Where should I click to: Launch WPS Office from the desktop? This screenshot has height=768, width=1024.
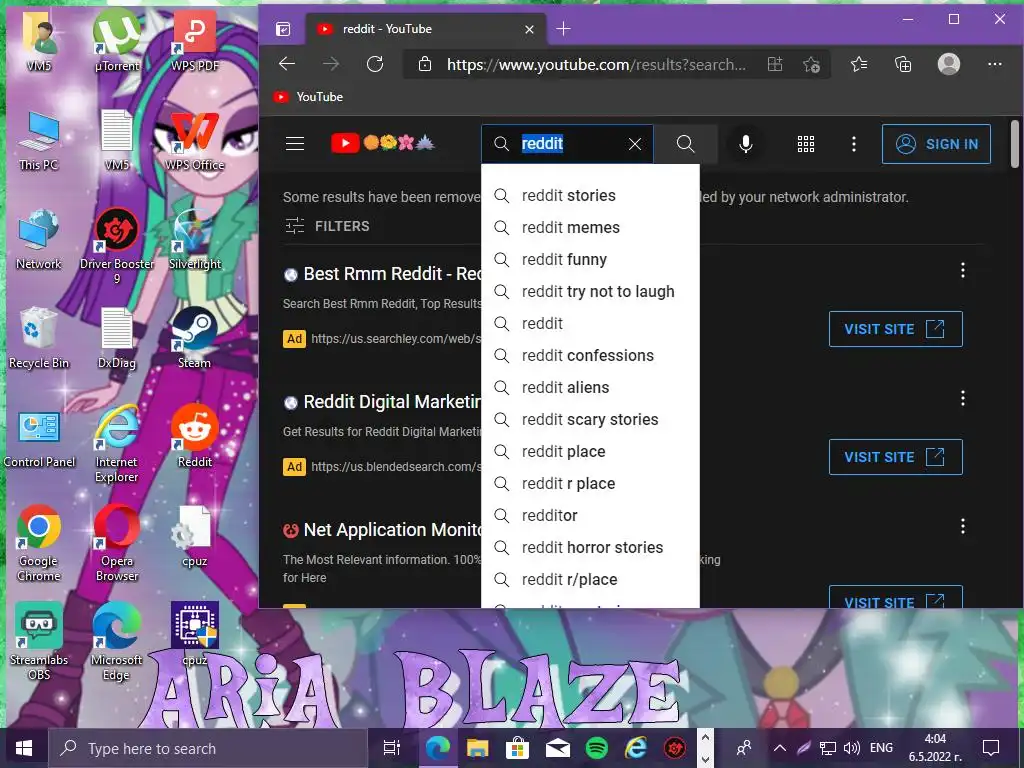pos(195,140)
